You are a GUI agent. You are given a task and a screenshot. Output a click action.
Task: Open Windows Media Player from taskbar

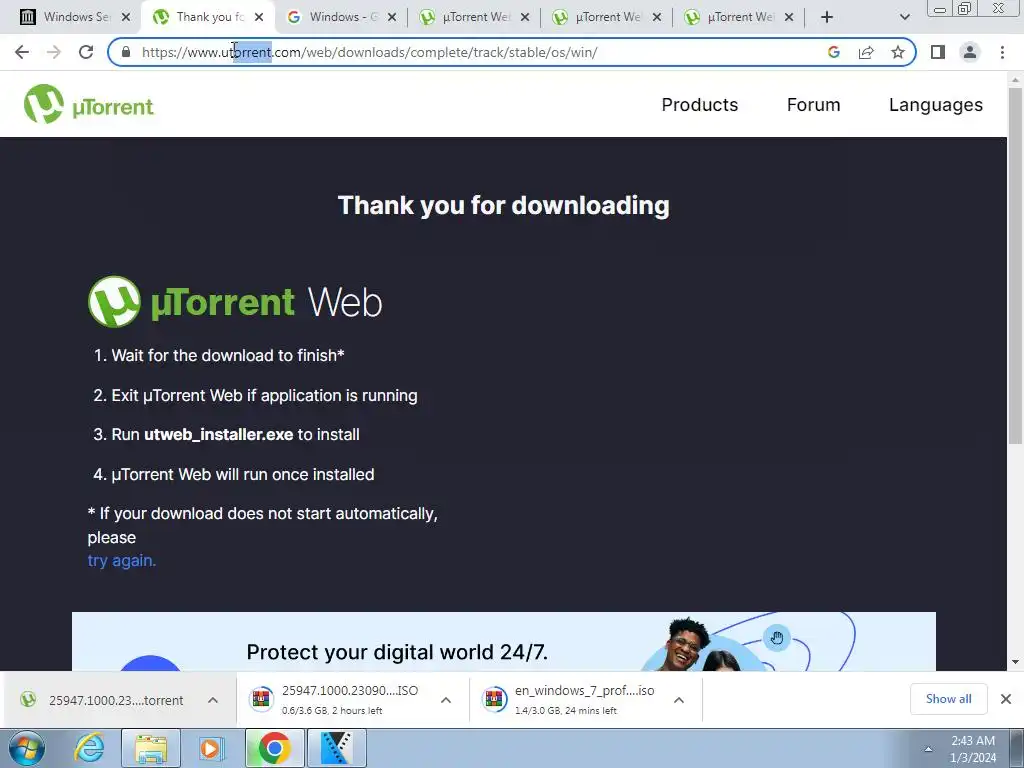click(x=211, y=748)
